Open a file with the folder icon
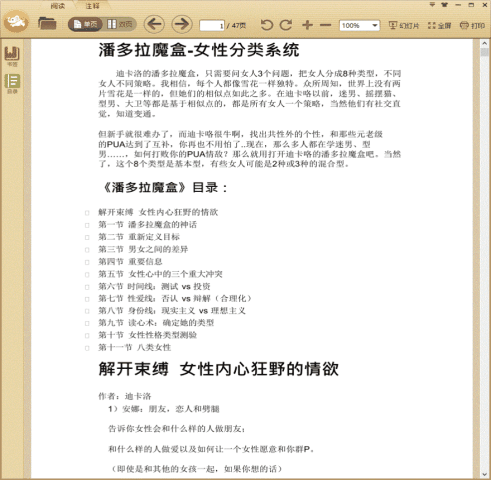Image resolution: width=491 pixels, height=480 pixels. point(47,24)
